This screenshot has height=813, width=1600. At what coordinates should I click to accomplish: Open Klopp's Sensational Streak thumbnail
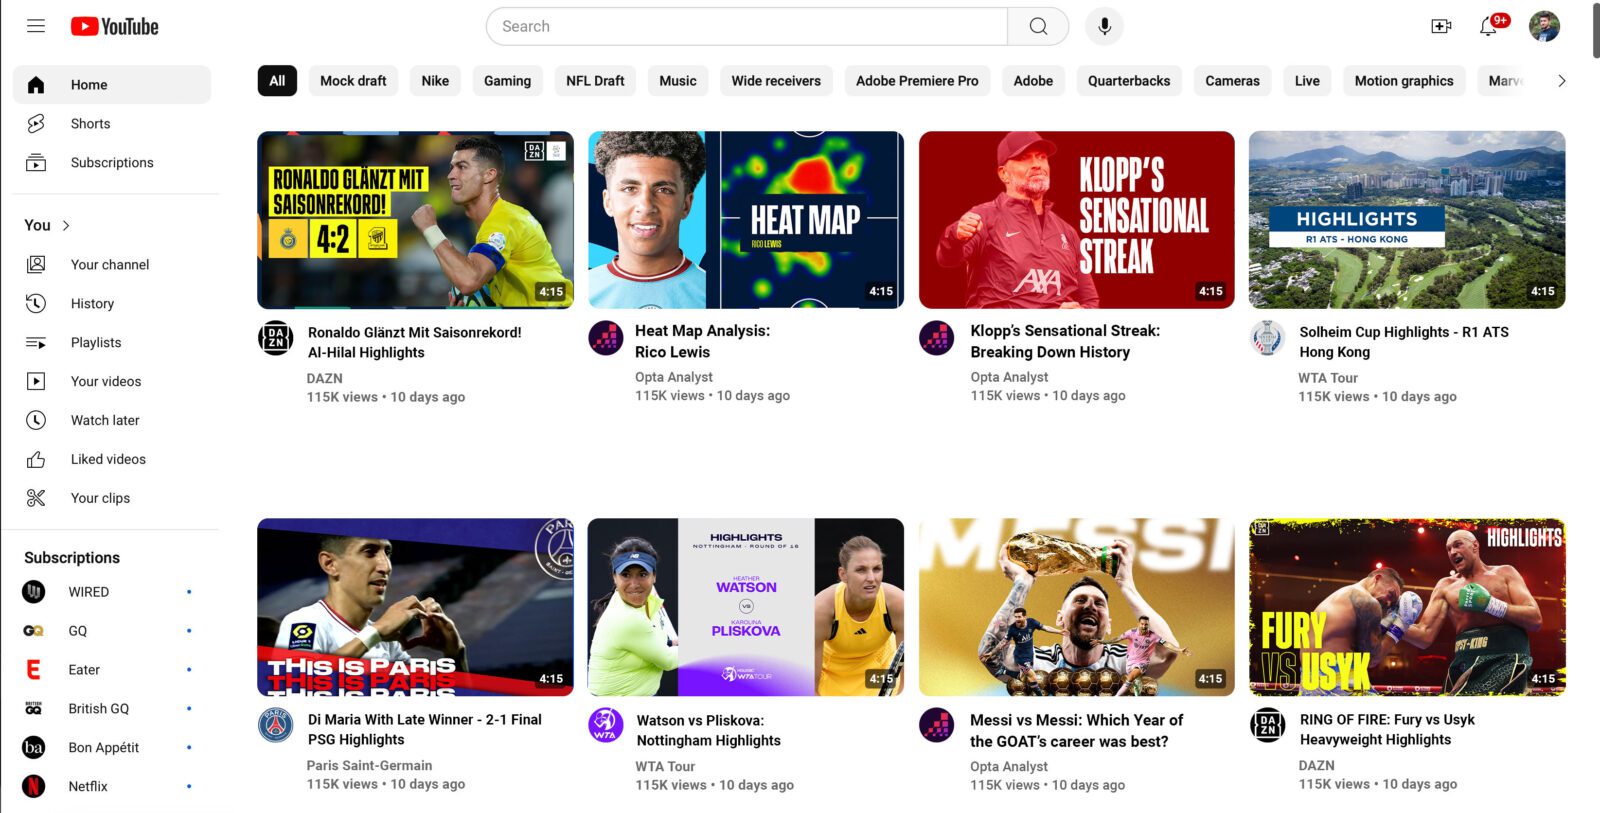1077,220
